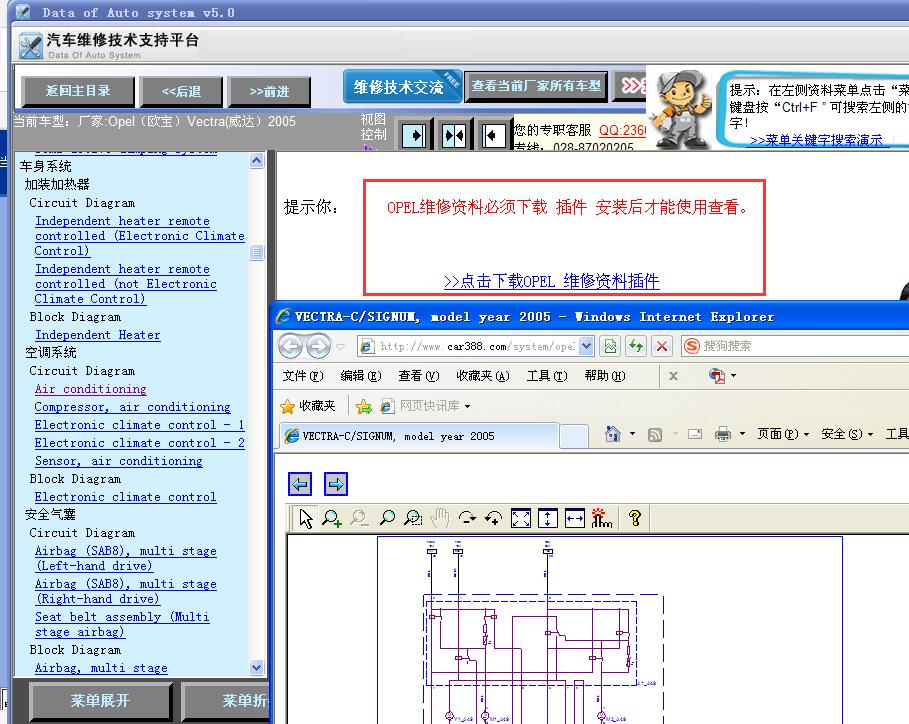Open Electronic climate control - 1 link

click(x=139, y=425)
